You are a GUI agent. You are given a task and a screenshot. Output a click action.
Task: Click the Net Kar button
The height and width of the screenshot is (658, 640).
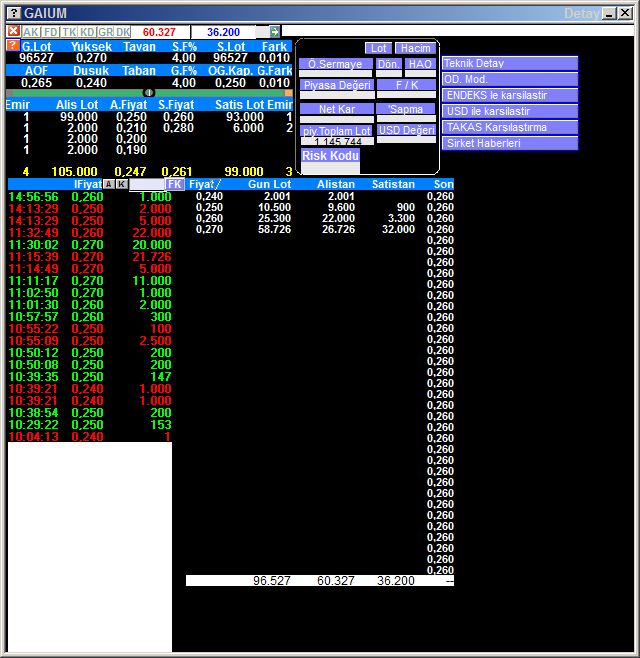pyautogui.click(x=337, y=109)
